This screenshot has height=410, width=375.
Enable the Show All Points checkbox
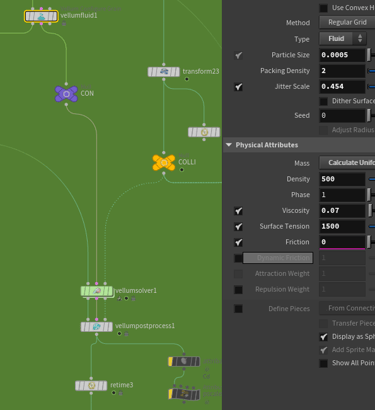[323, 363]
